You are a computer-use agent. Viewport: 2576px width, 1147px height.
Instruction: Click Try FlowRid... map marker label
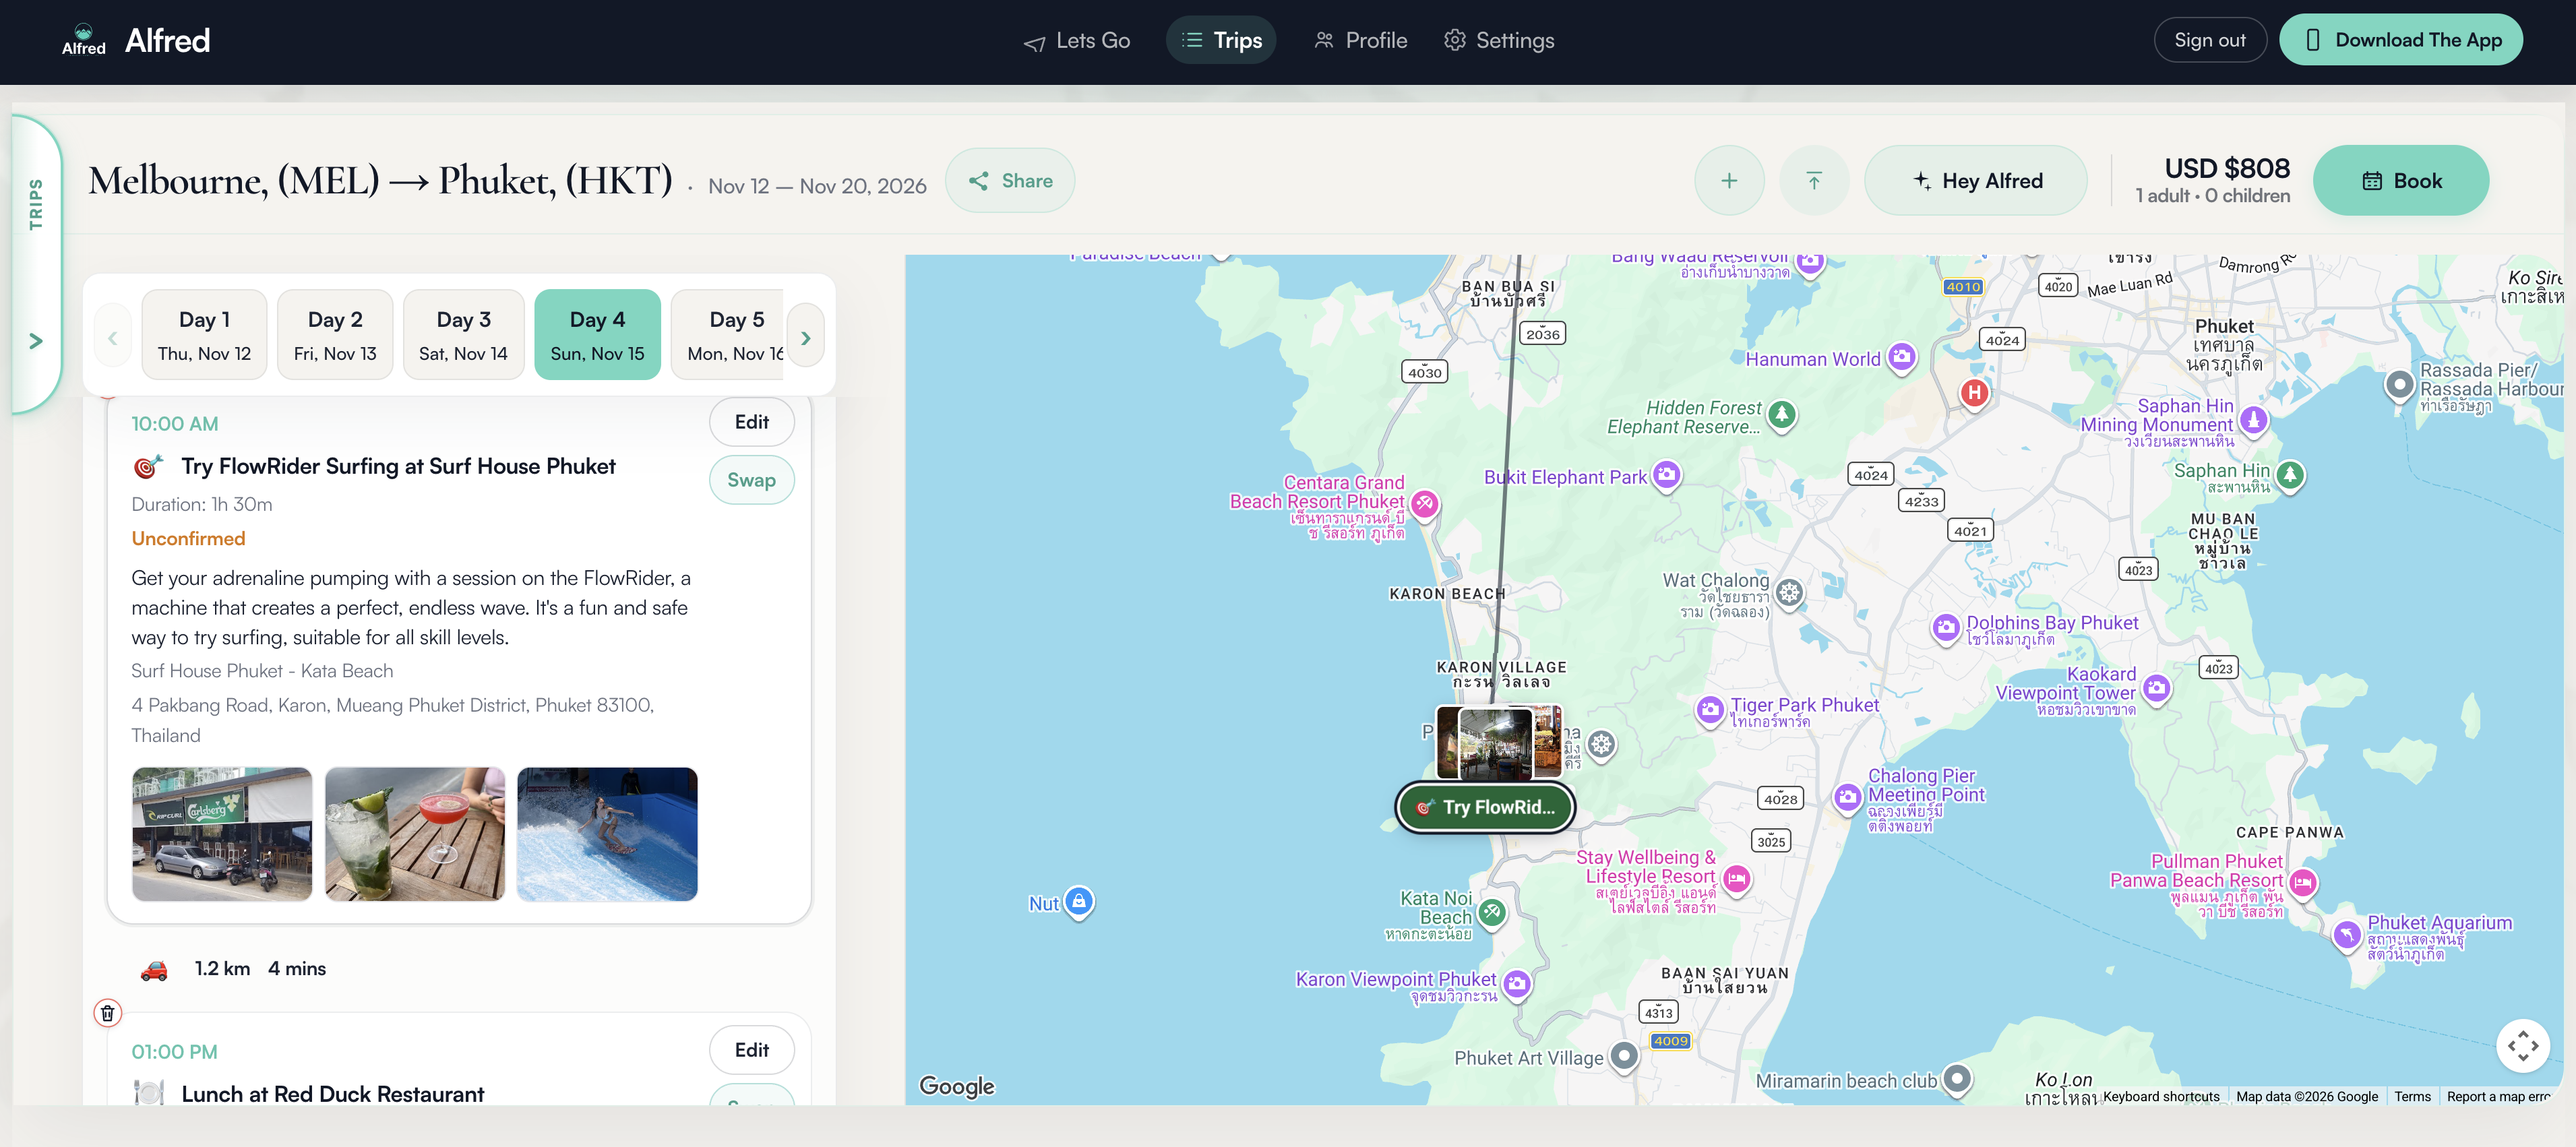(x=1486, y=807)
